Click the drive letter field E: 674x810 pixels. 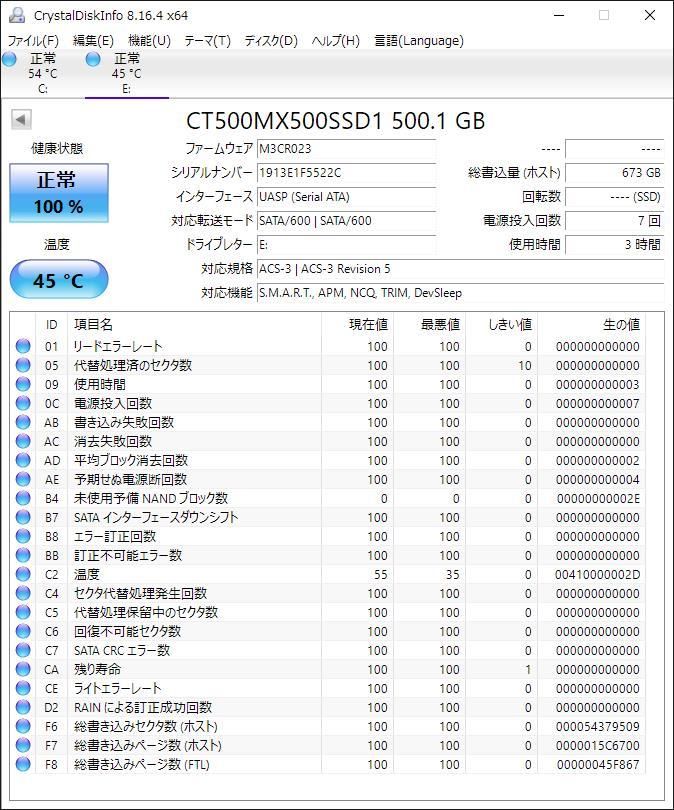coord(346,244)
